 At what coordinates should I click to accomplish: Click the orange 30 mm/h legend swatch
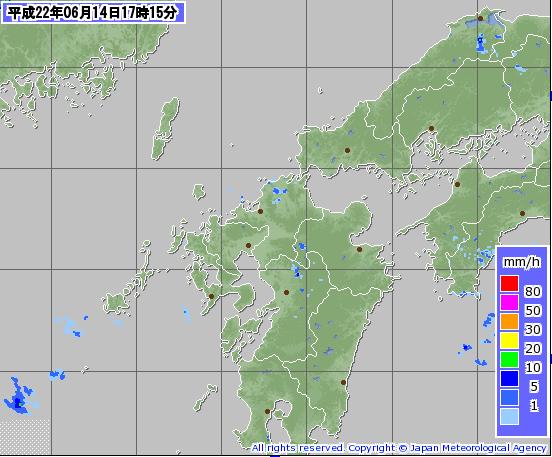pos(509,321)
